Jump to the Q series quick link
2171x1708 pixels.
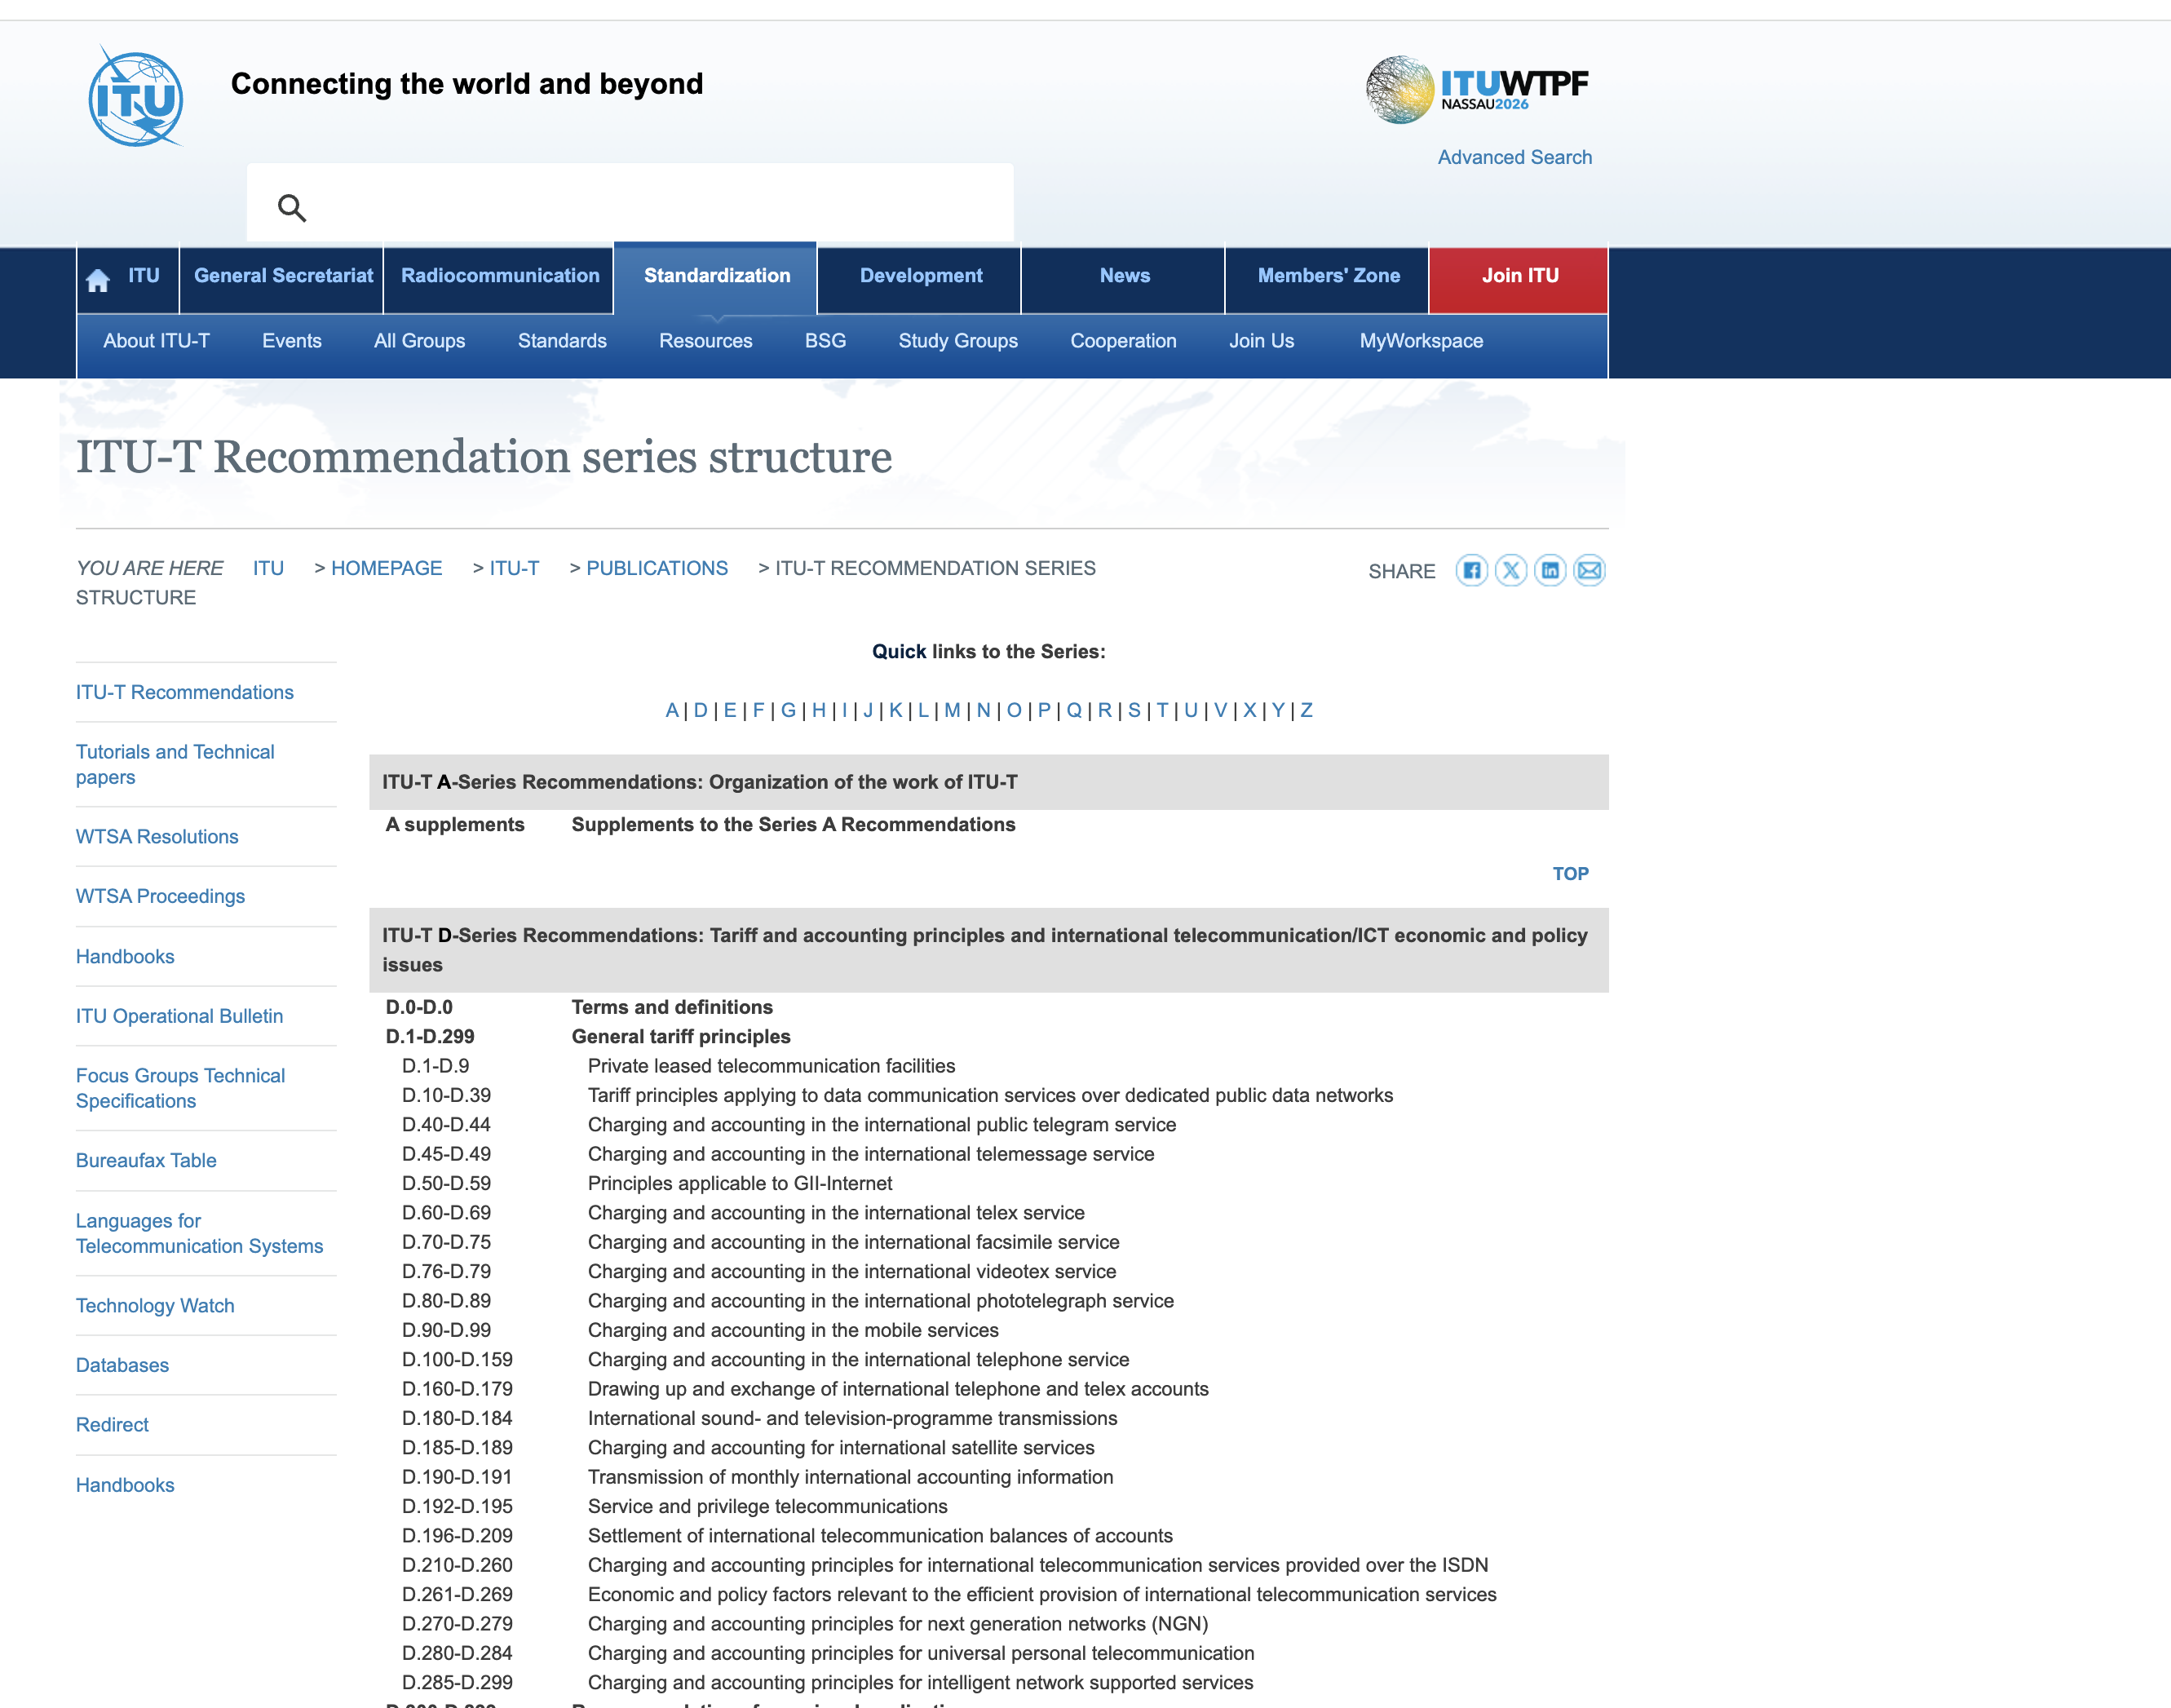click(1074, 710)
